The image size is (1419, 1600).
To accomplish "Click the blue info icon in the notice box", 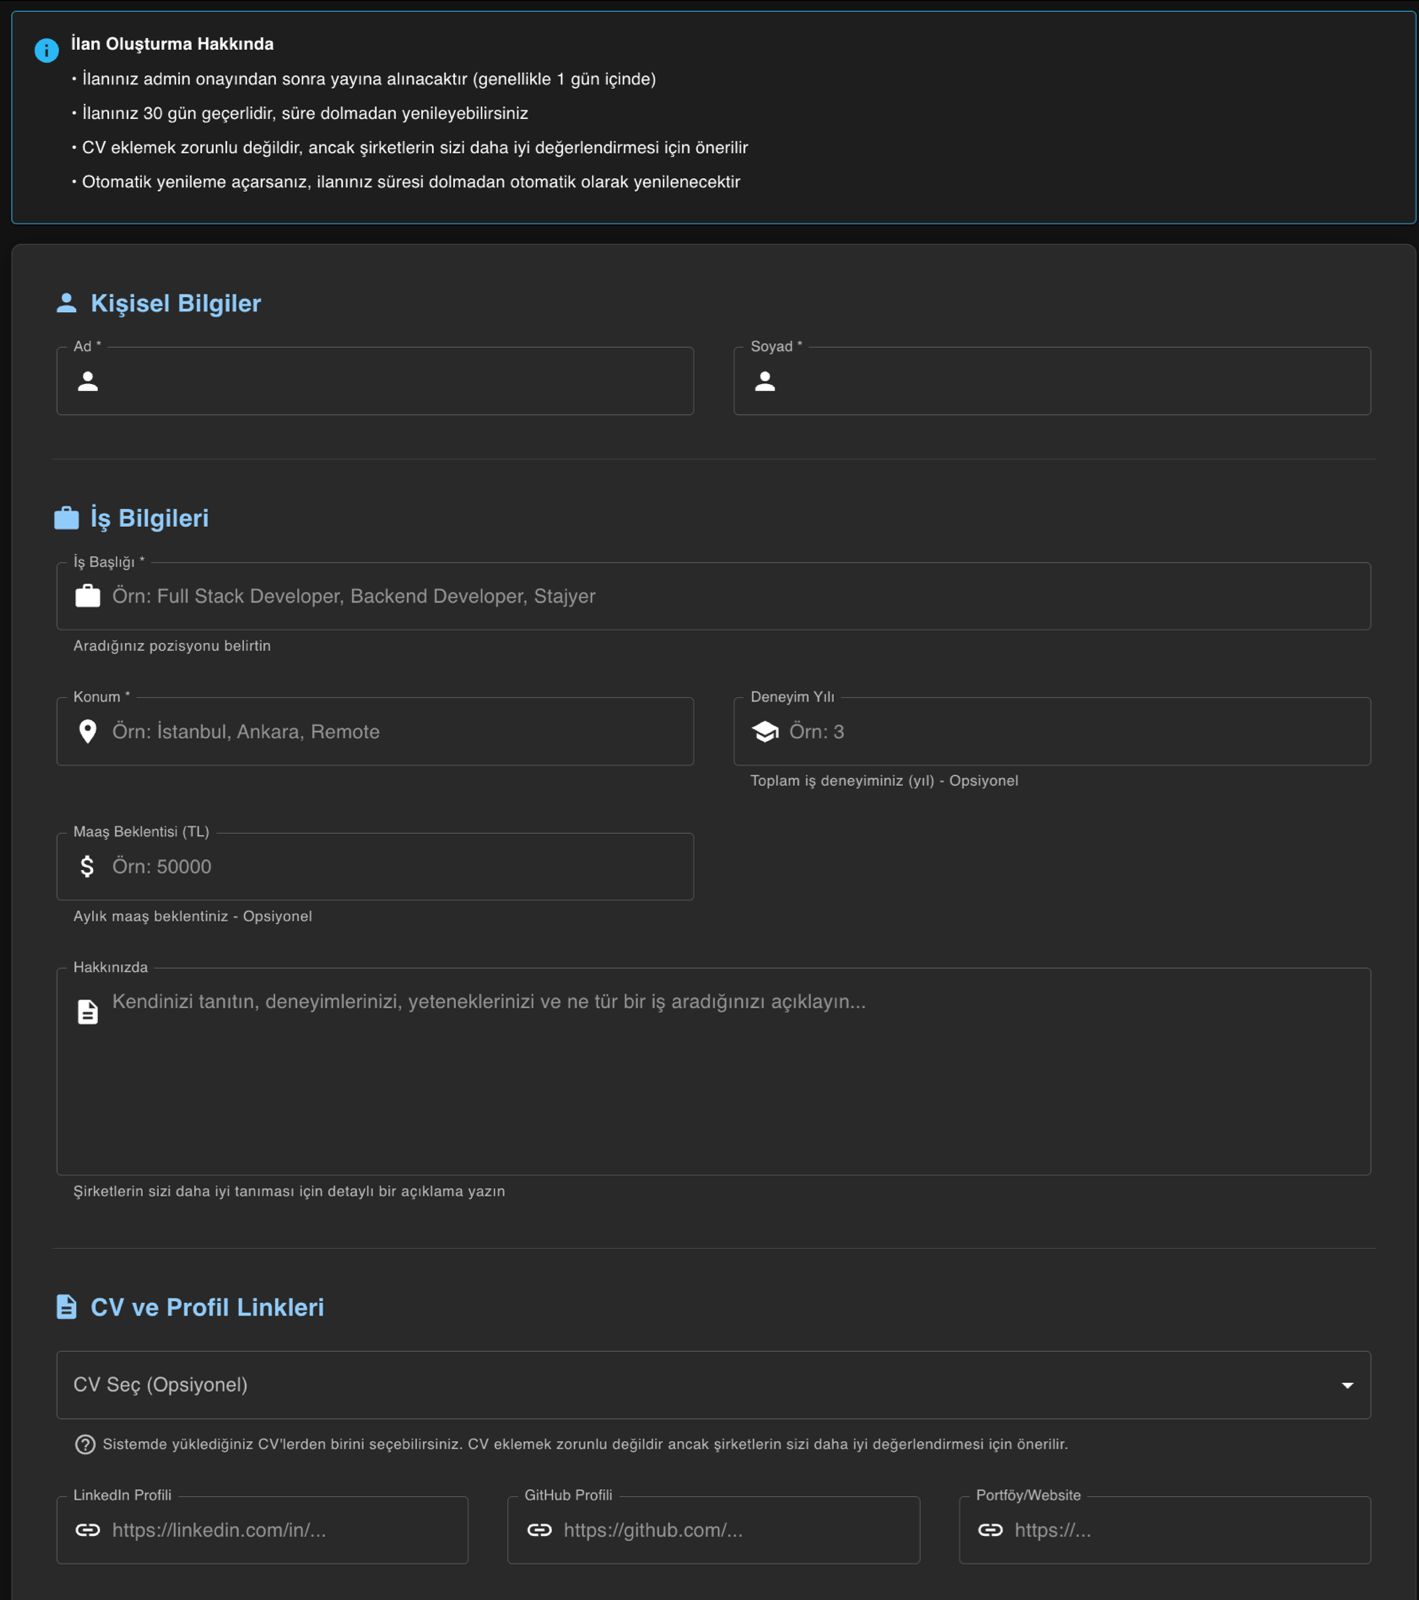I will pos(46,50).
